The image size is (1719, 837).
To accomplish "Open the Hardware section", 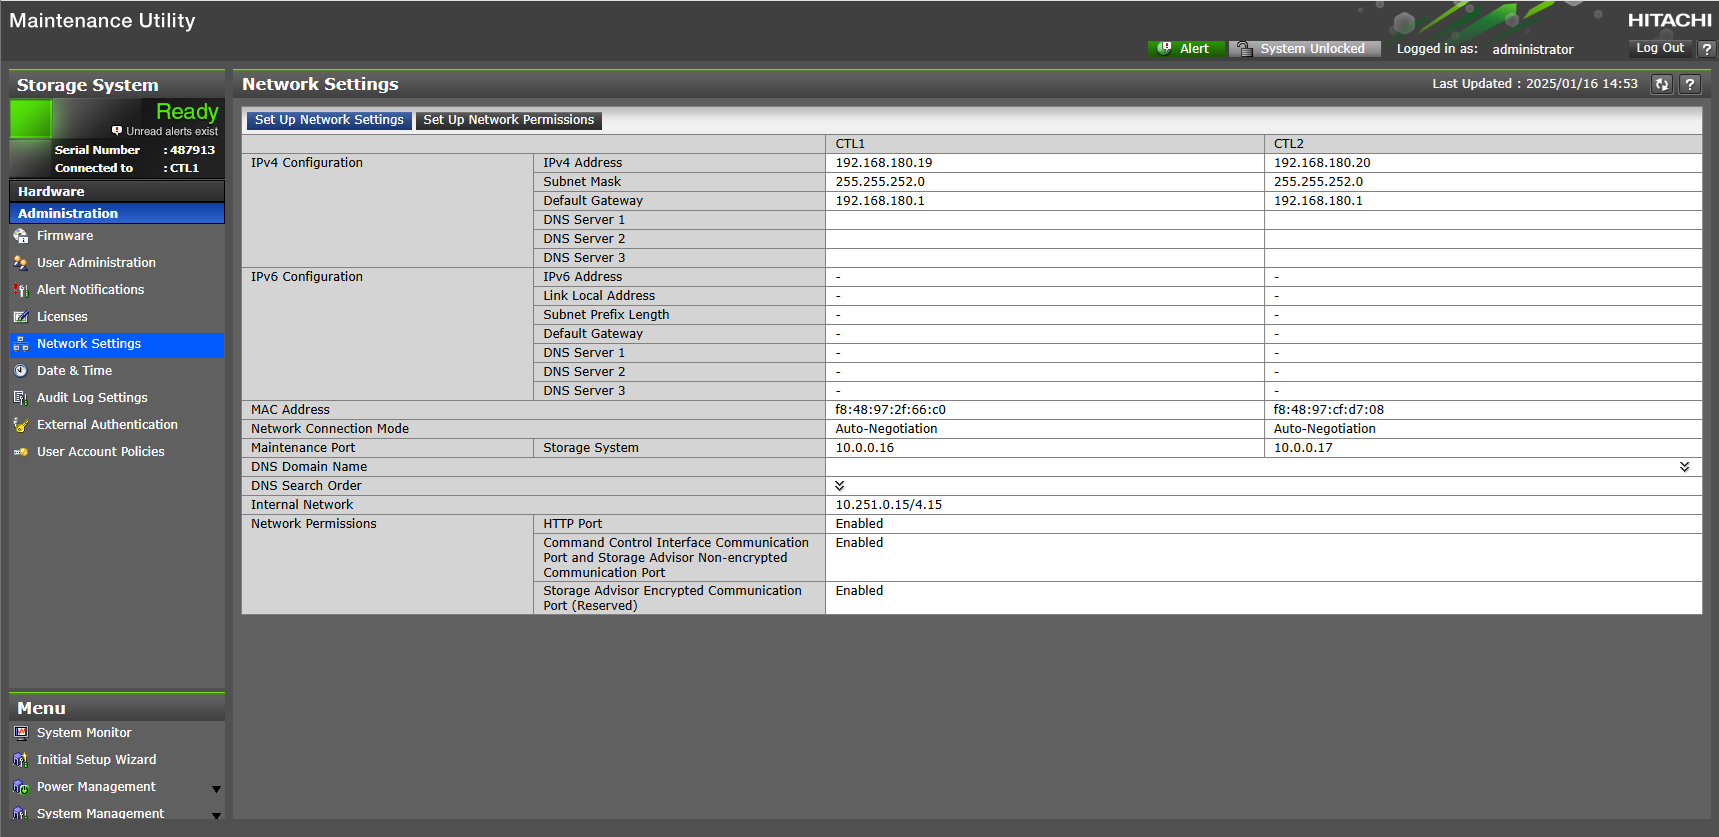I will 117,191.
